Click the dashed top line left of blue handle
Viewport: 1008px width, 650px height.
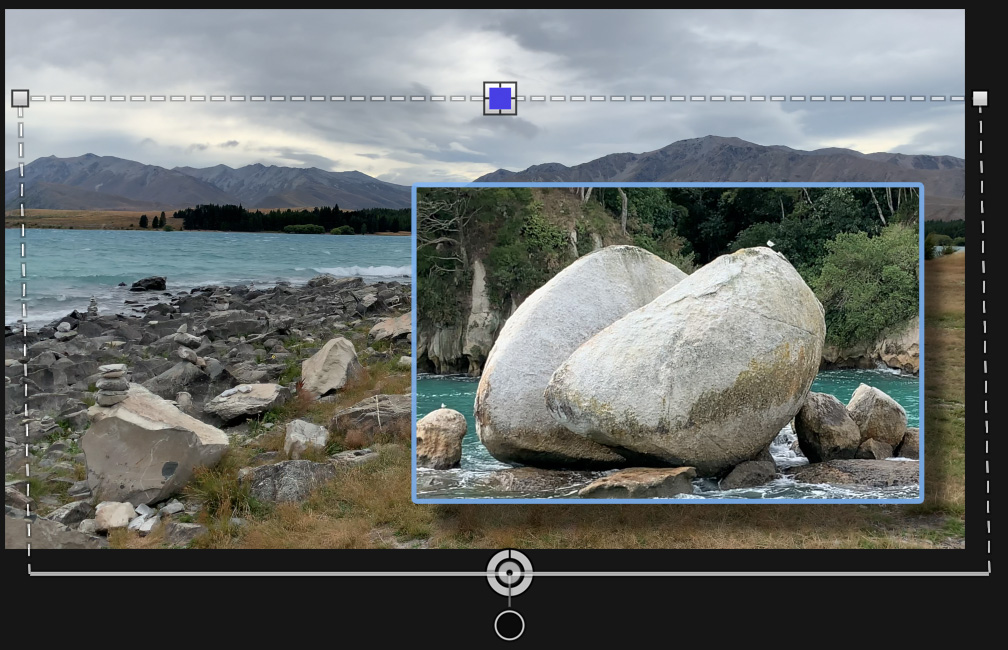tap(250, 98)
